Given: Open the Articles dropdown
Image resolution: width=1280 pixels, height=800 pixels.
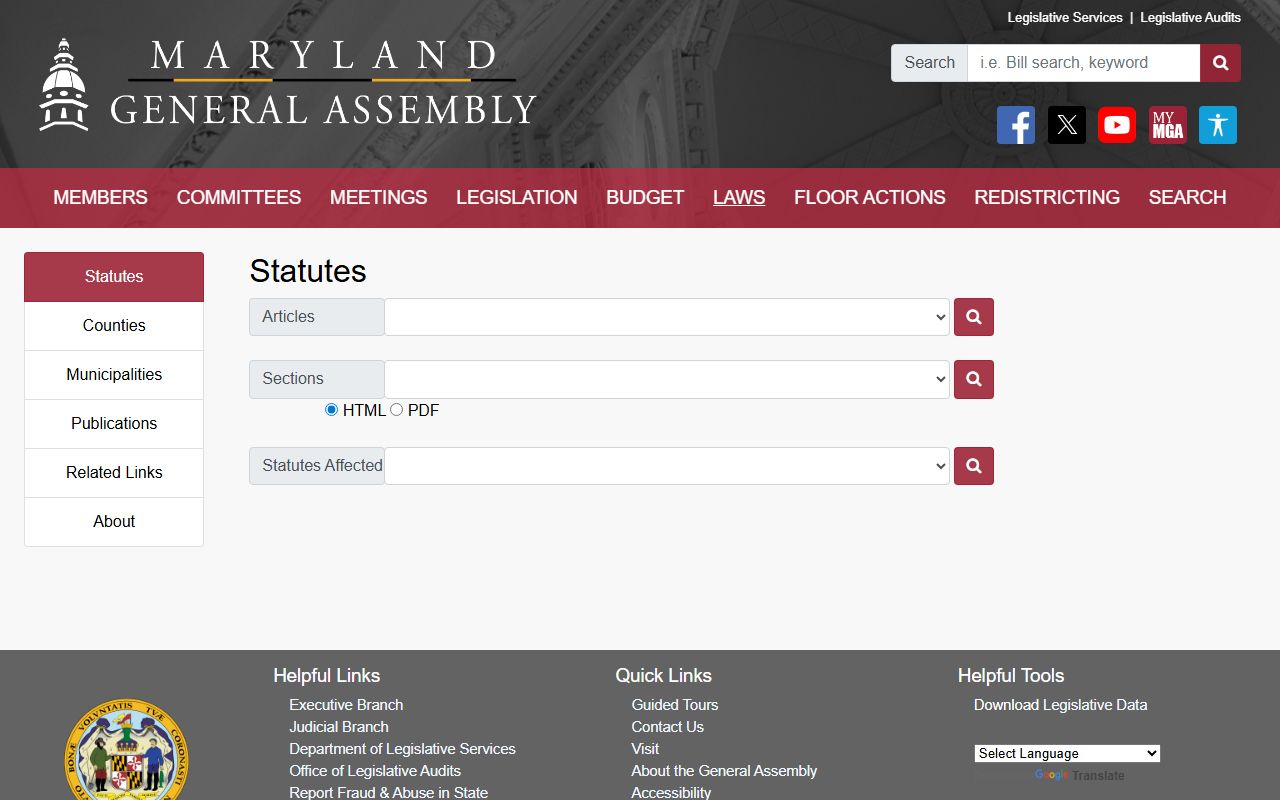Looking at the screenshot, I should coord(667,317).
